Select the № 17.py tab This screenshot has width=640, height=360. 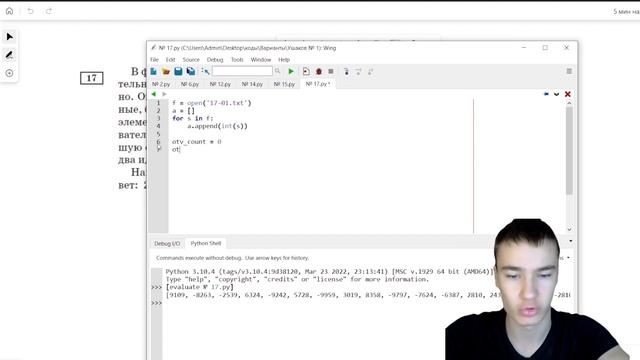(x=318, y=84)
